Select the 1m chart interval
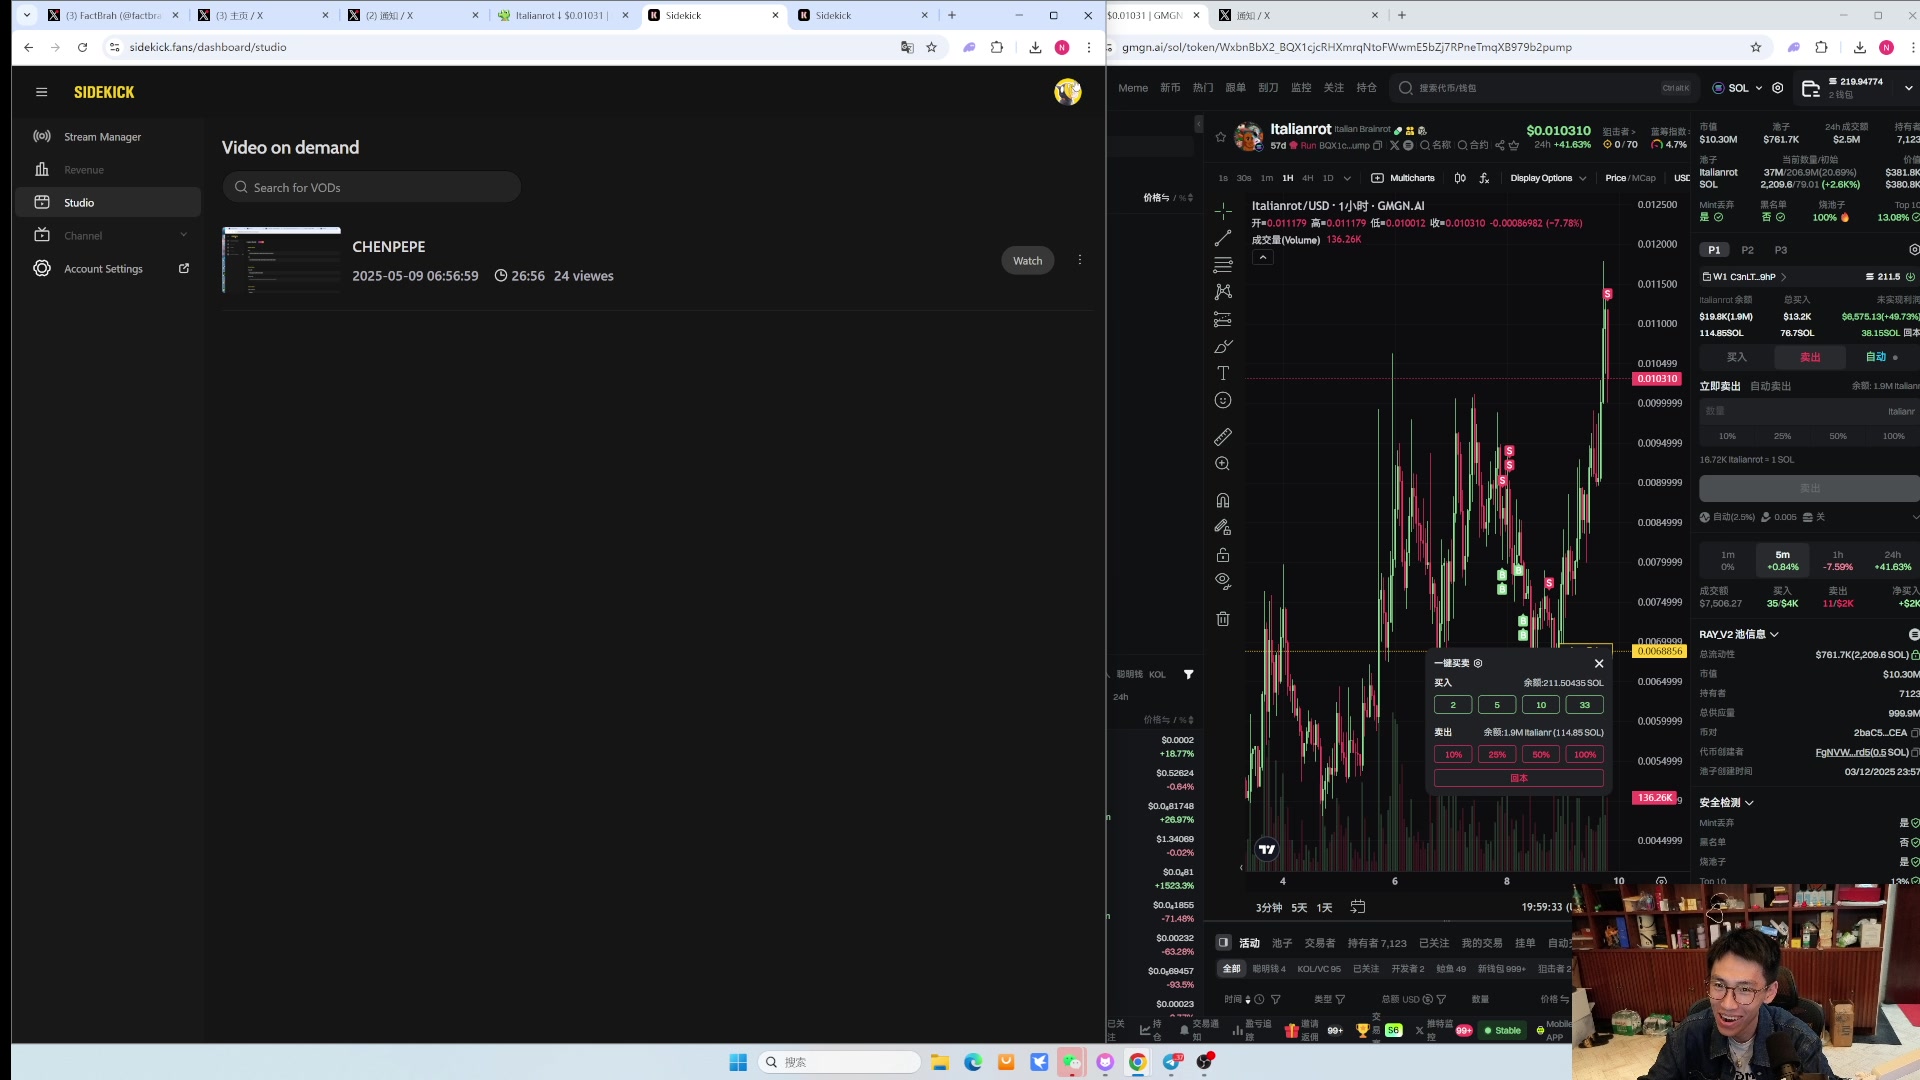 (x=1267, y=178)
